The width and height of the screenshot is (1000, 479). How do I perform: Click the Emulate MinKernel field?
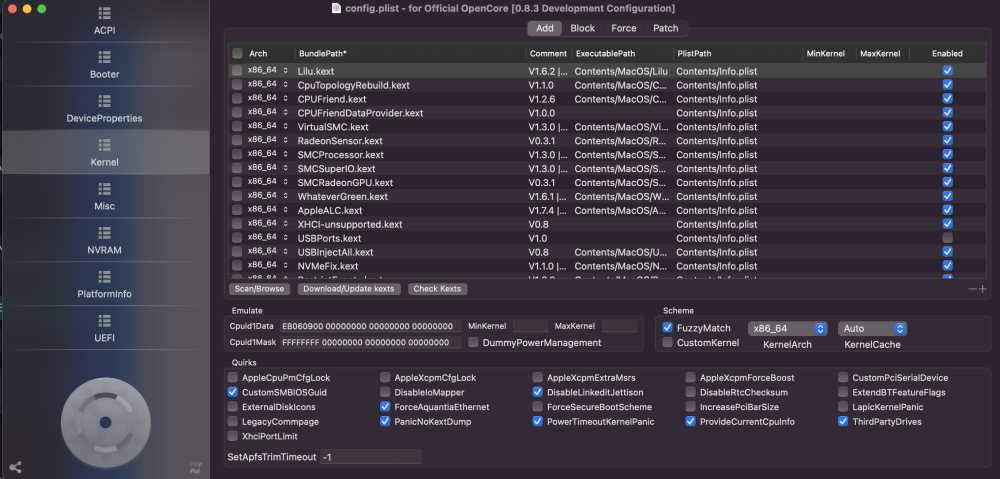(531, 327)
